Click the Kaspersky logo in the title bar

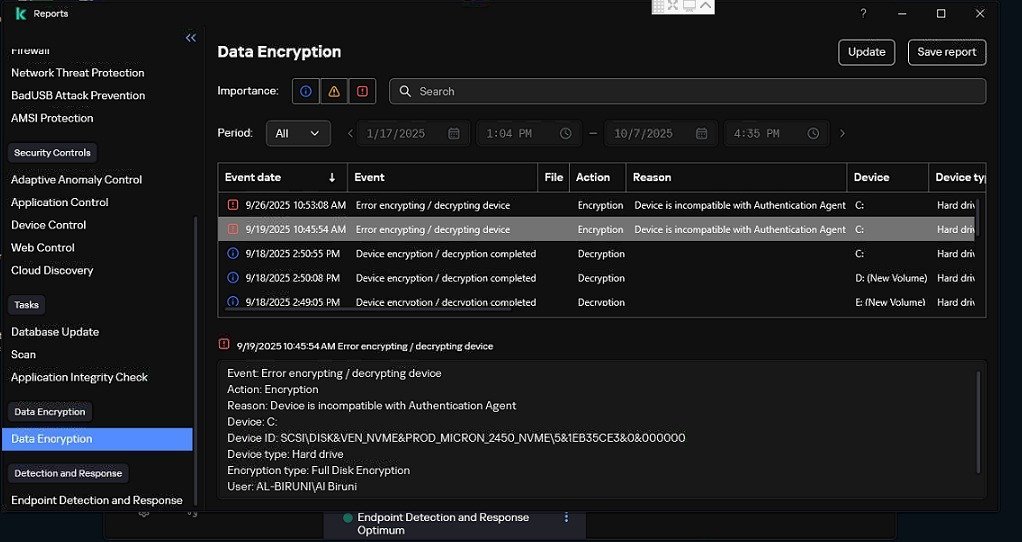tap(20, 13)
